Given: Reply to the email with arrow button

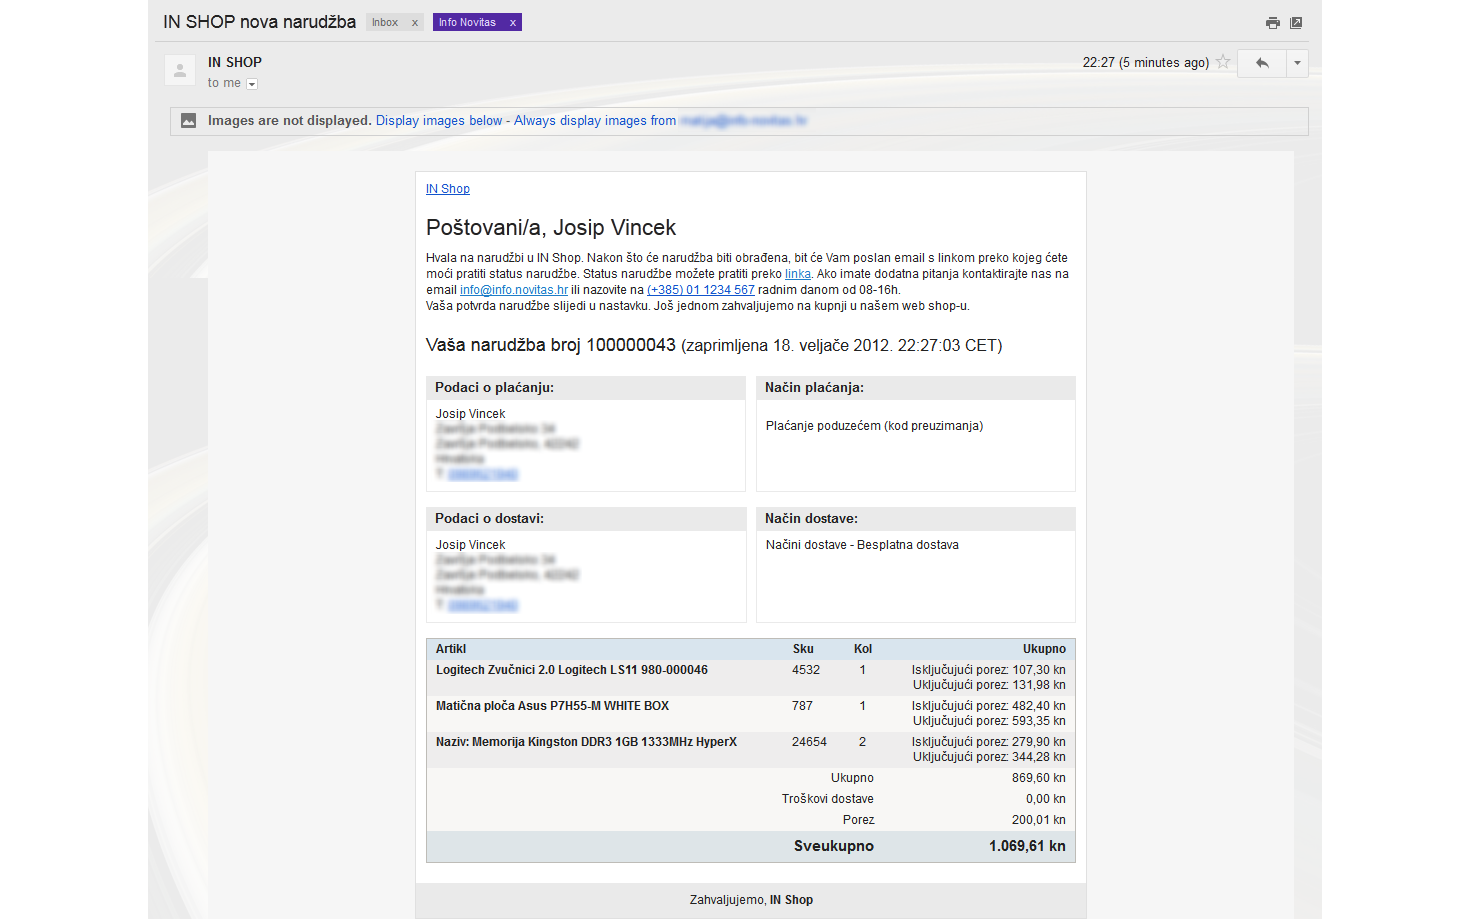Looking at the screenshot, I should tap(1262, 63).
